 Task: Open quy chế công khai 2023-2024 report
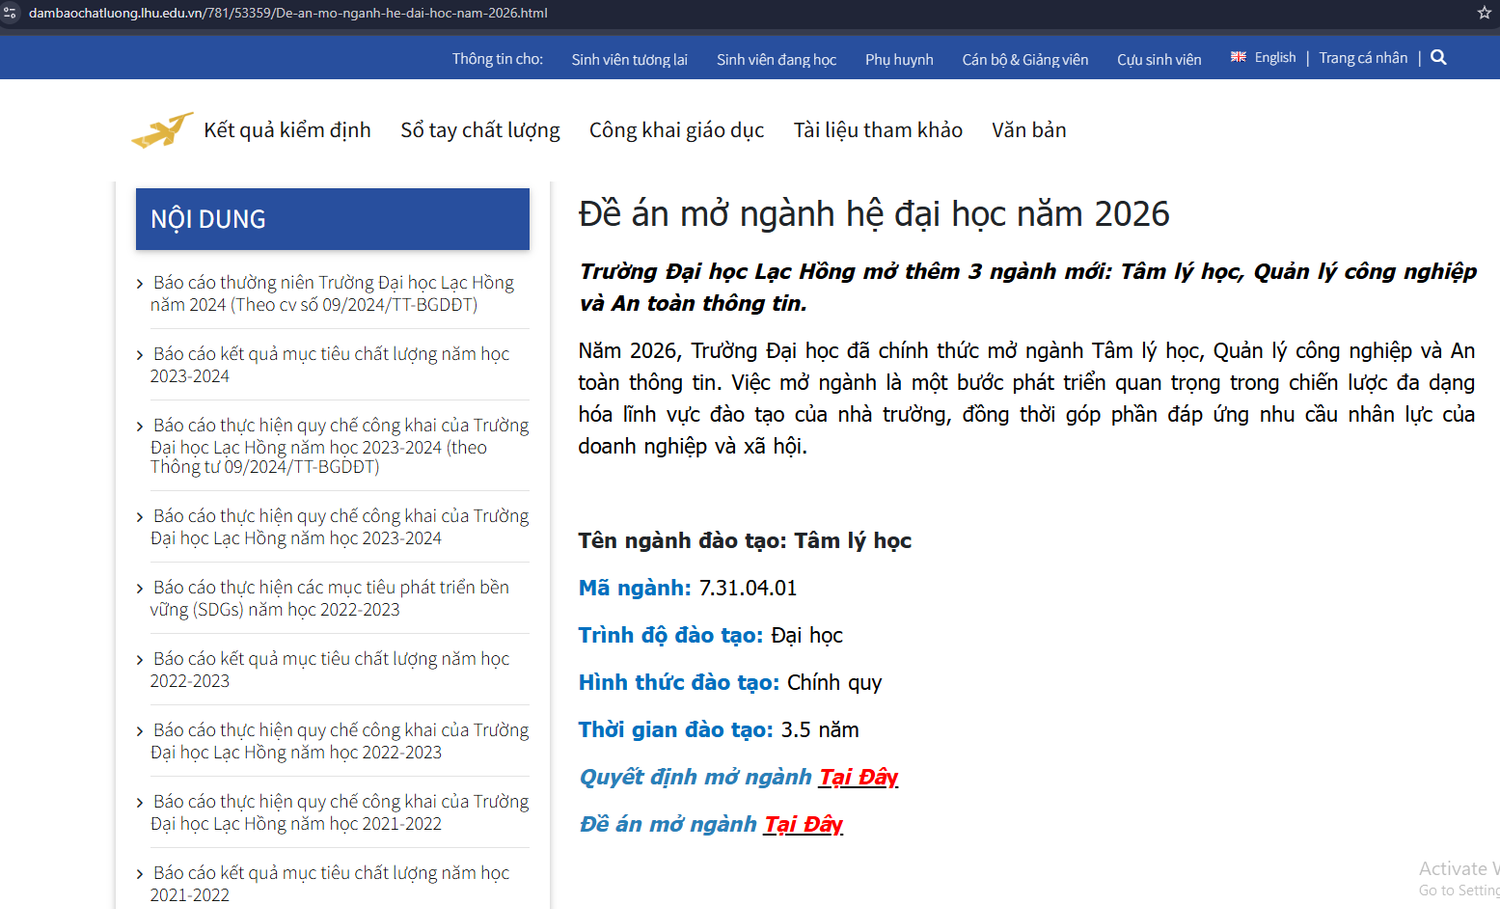pos(340,526)
